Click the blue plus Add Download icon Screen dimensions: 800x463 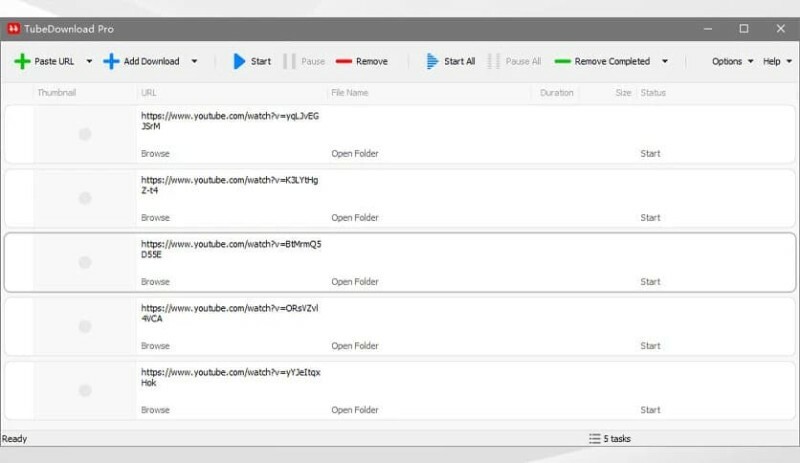point(111,61)
